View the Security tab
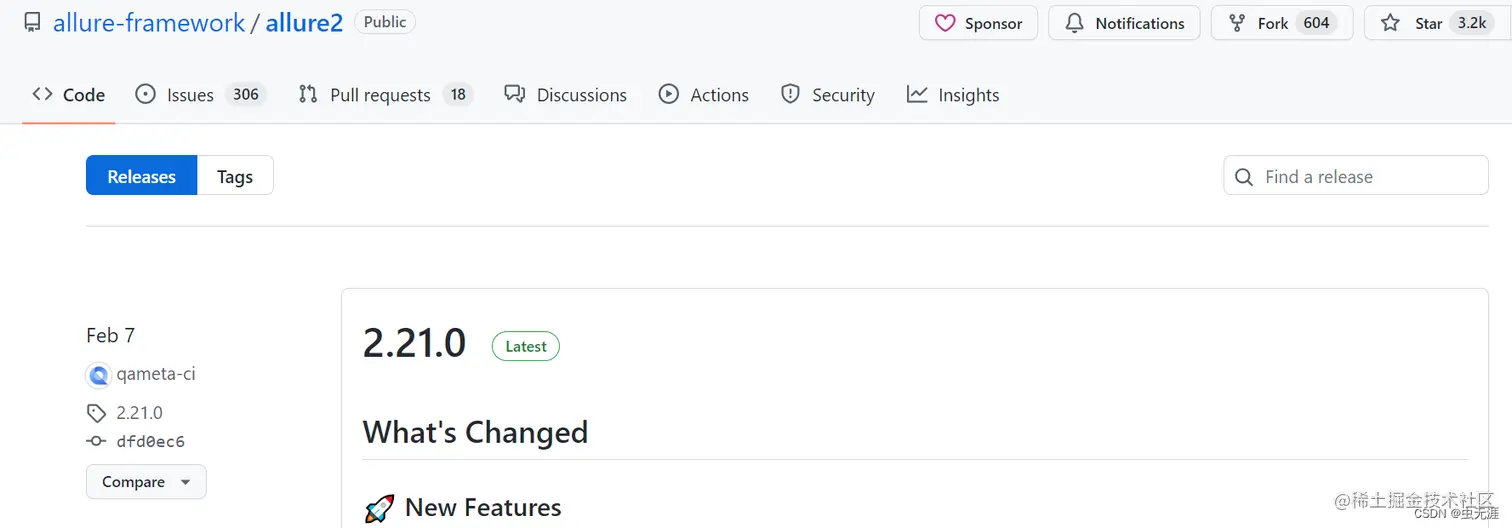 point(843,95)
